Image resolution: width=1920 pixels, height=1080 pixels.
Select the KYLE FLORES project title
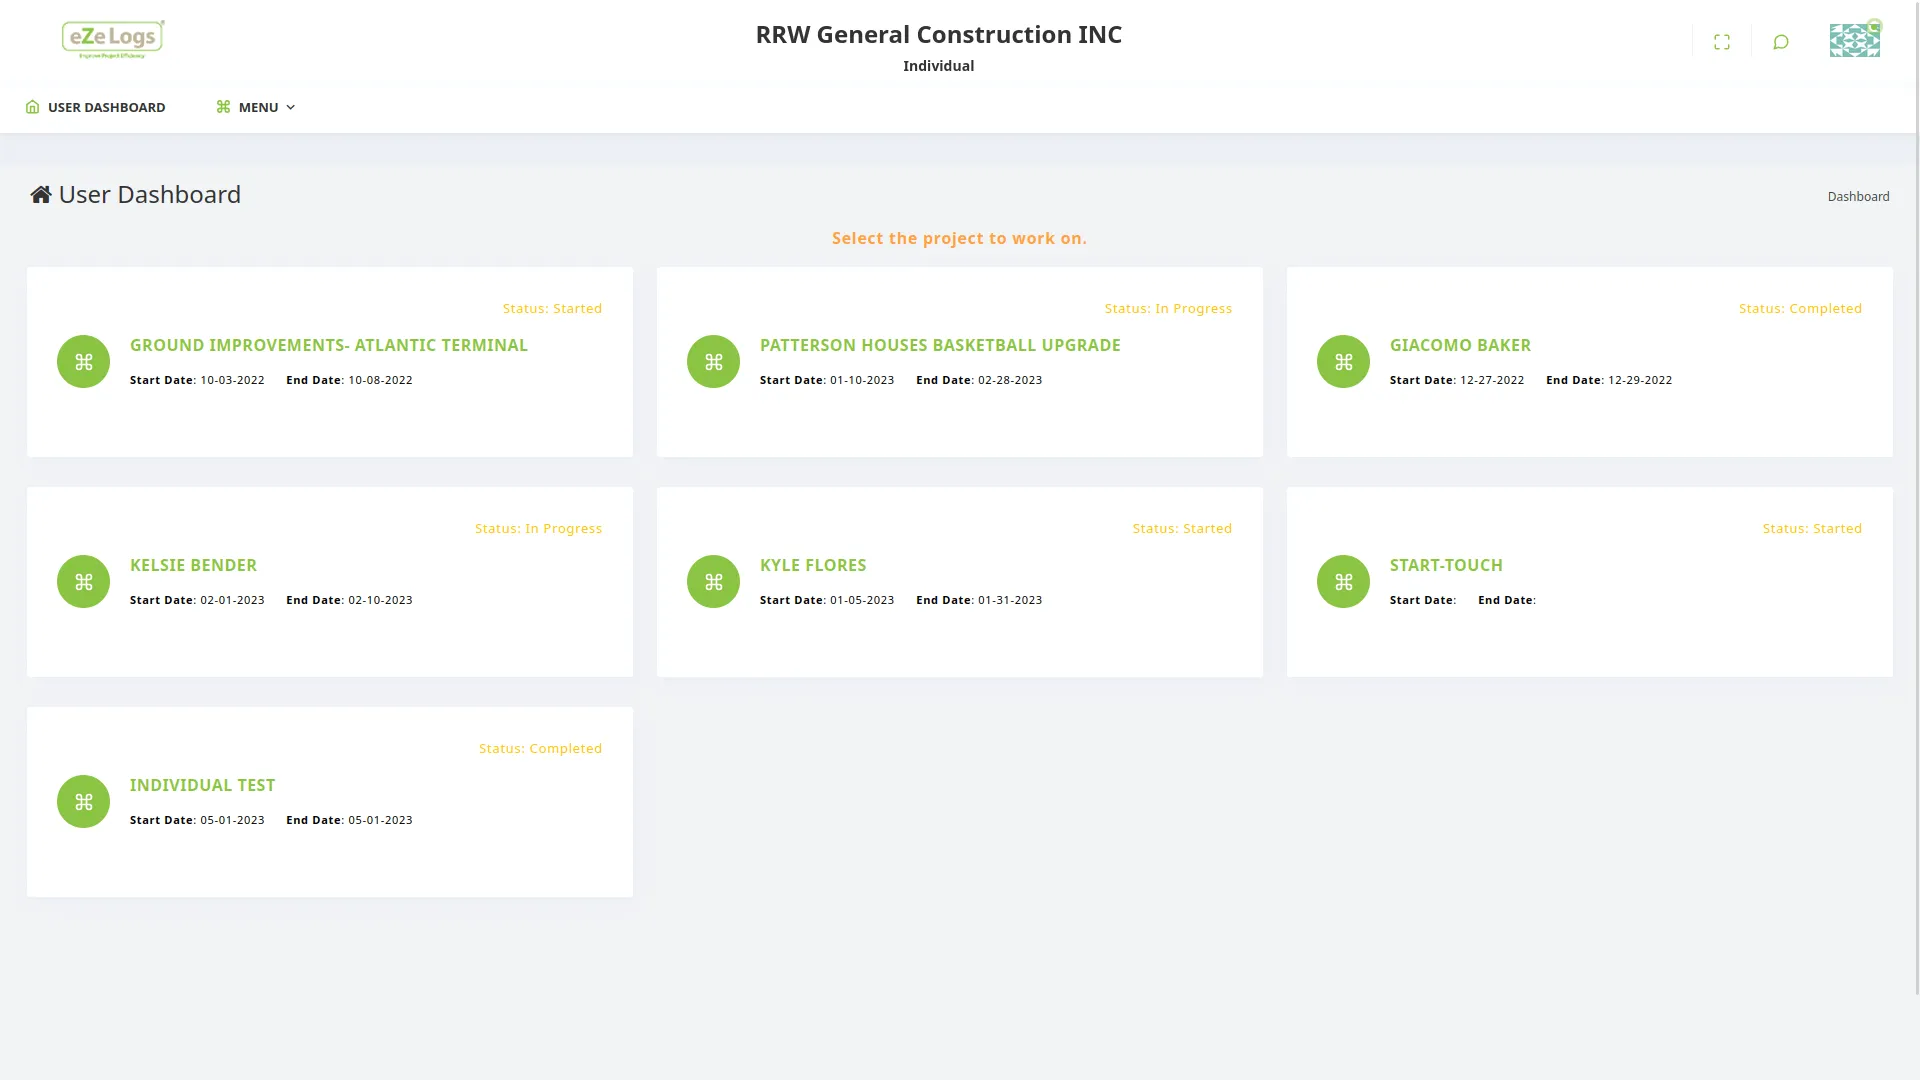[812, 565]
